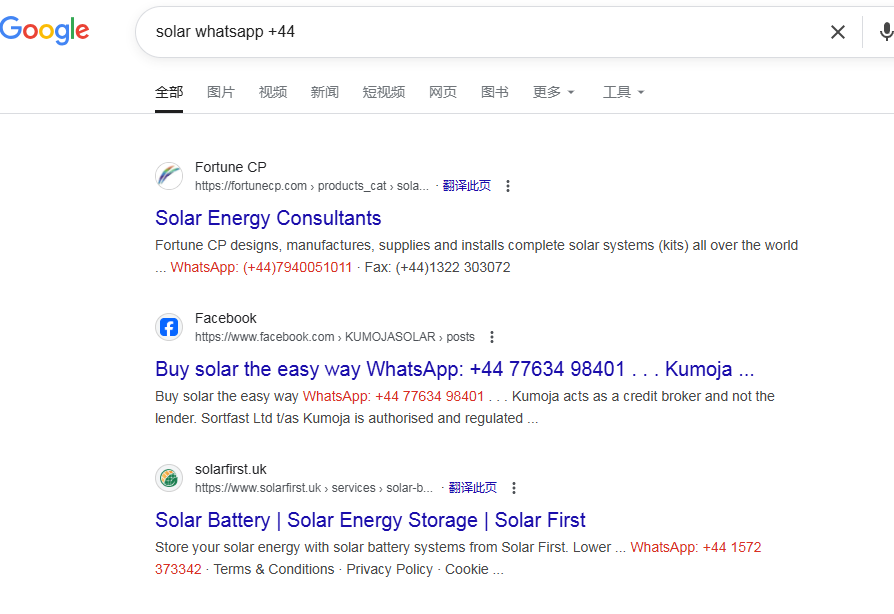894x614 pixels.
Task: Clear the search box with X icon
Action: pos(838,32)
